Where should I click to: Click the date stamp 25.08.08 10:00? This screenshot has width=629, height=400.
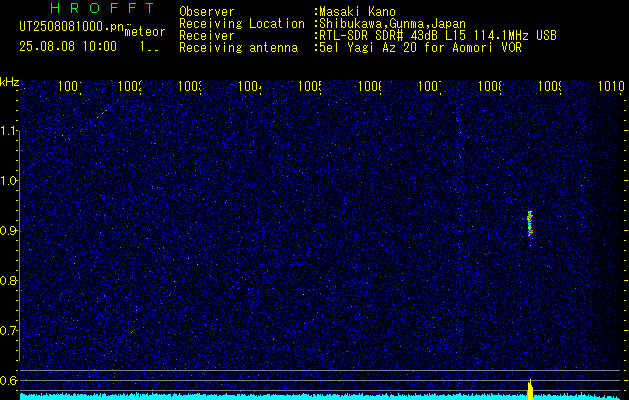68,46
